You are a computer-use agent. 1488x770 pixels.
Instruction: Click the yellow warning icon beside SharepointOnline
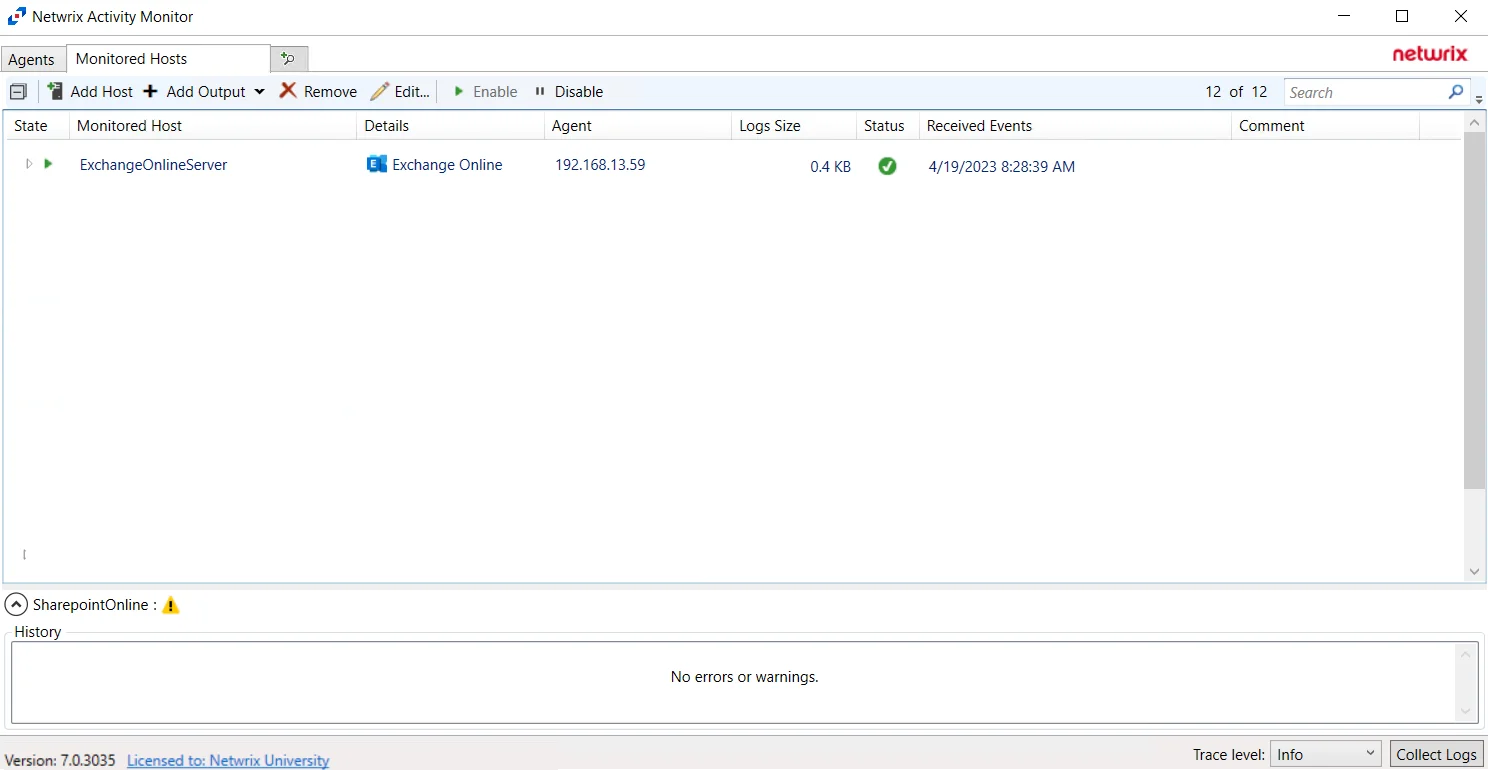click(x=171, y=605)
